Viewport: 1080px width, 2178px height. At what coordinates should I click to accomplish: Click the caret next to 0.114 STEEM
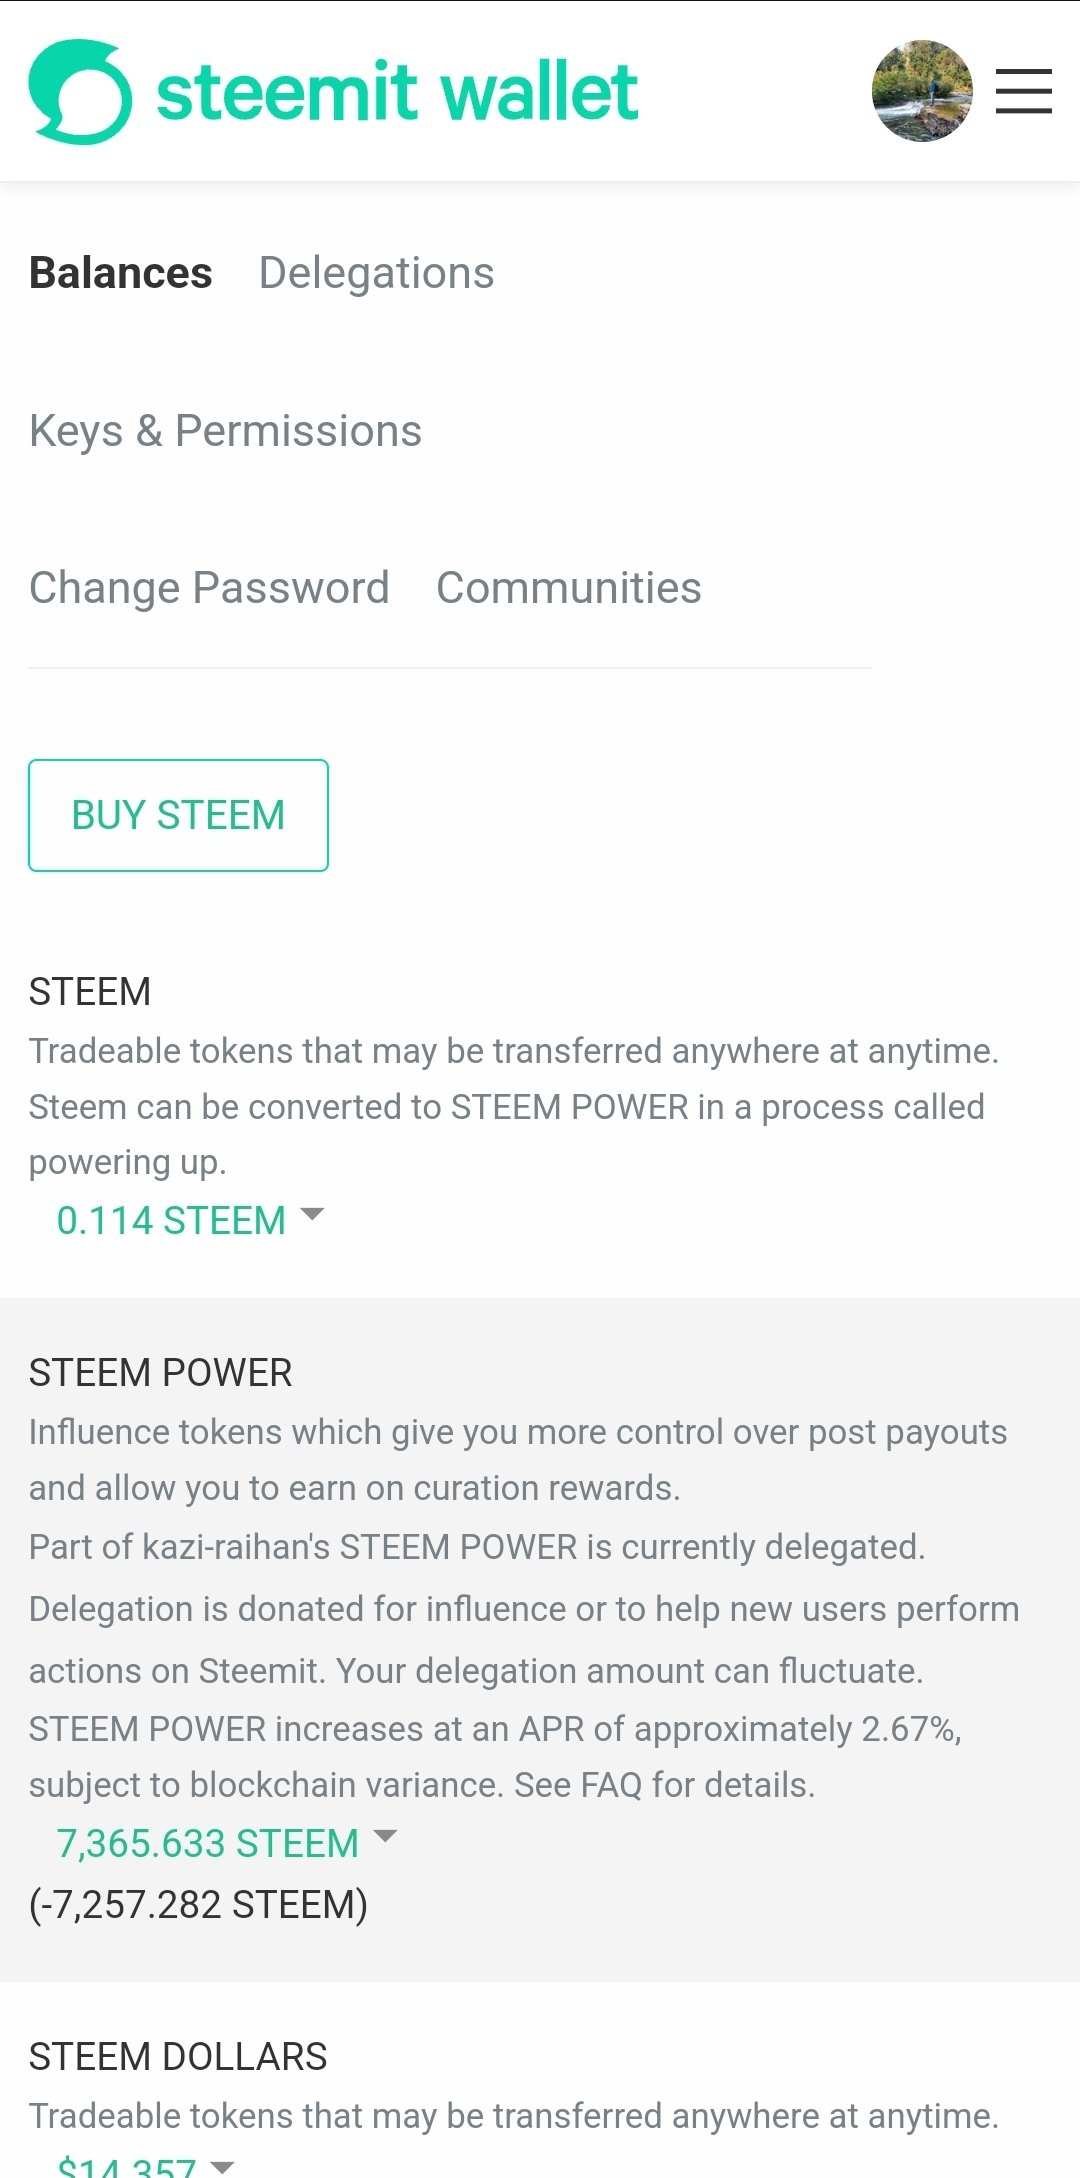tap(313, 1214)
